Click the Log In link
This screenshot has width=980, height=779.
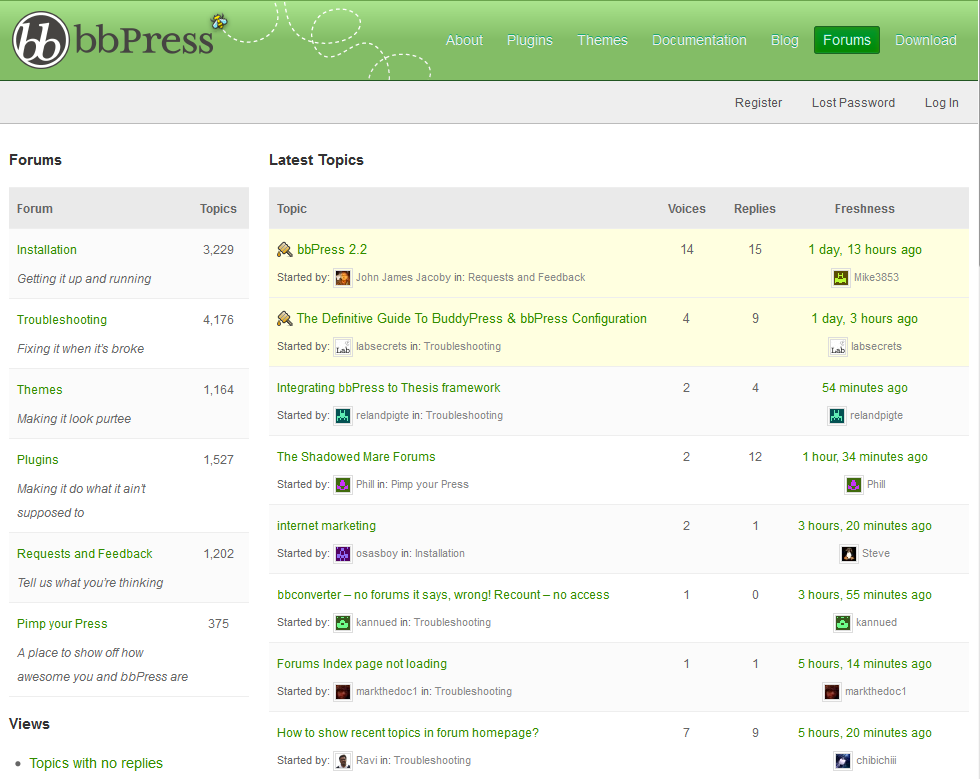[x=941, y=103]
